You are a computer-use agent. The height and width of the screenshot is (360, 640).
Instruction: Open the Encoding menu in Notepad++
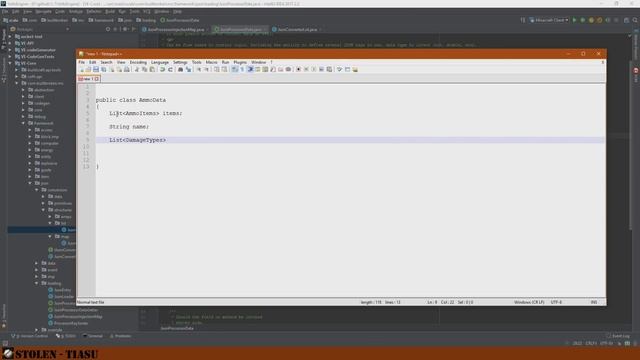(x=138, y=62)
